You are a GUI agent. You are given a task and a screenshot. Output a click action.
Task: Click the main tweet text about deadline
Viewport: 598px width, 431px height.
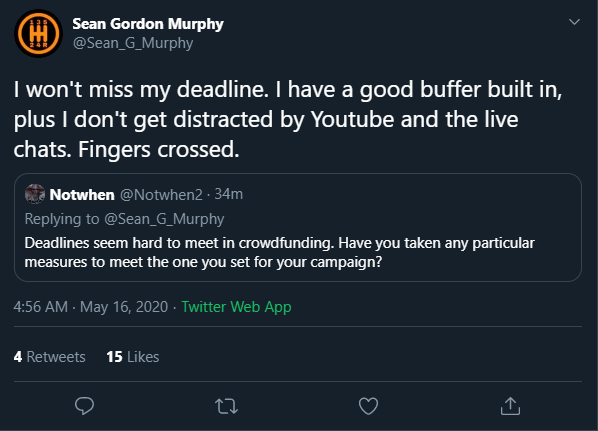(x=288, y=119)
